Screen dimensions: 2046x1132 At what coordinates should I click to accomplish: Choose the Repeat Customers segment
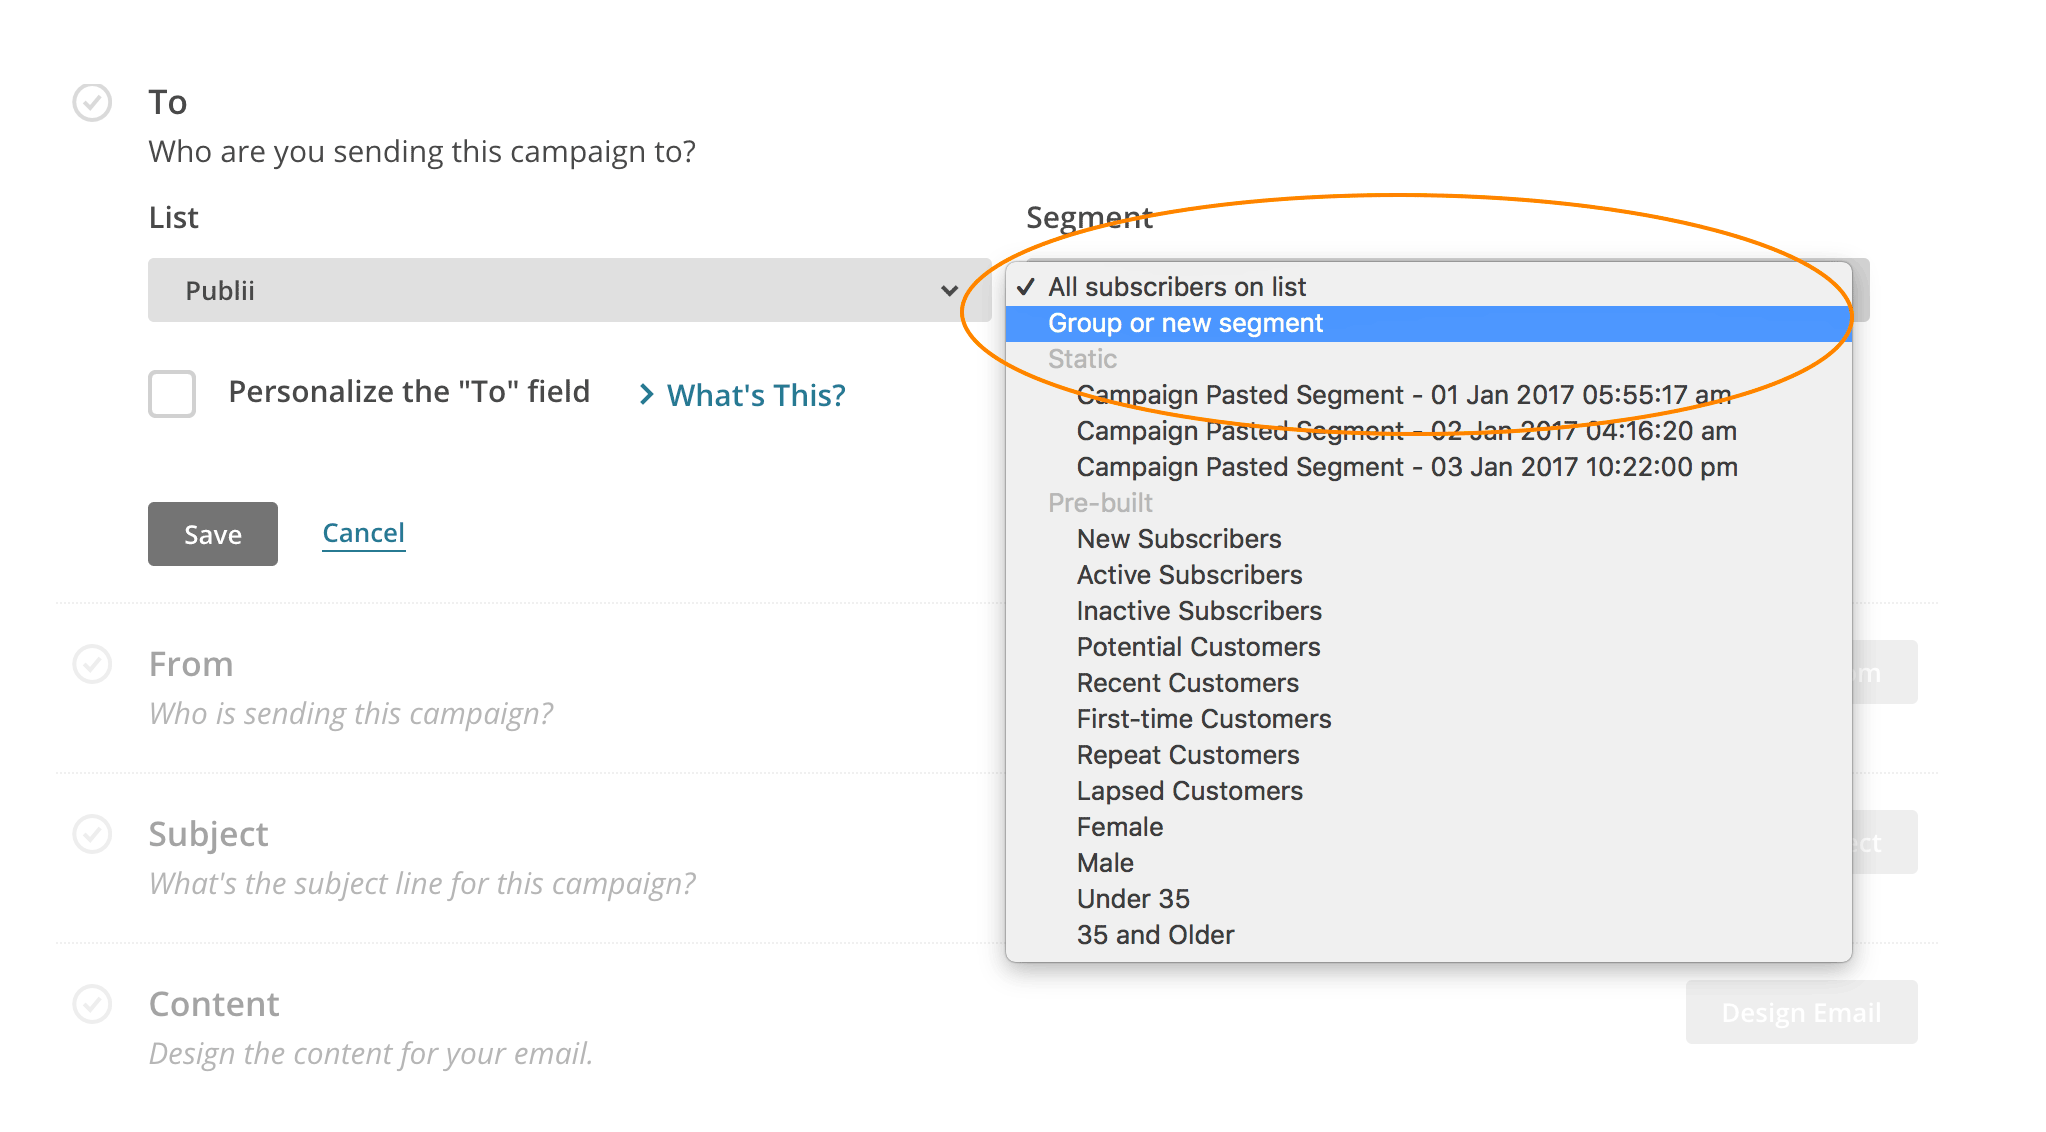coord(1189,755)
